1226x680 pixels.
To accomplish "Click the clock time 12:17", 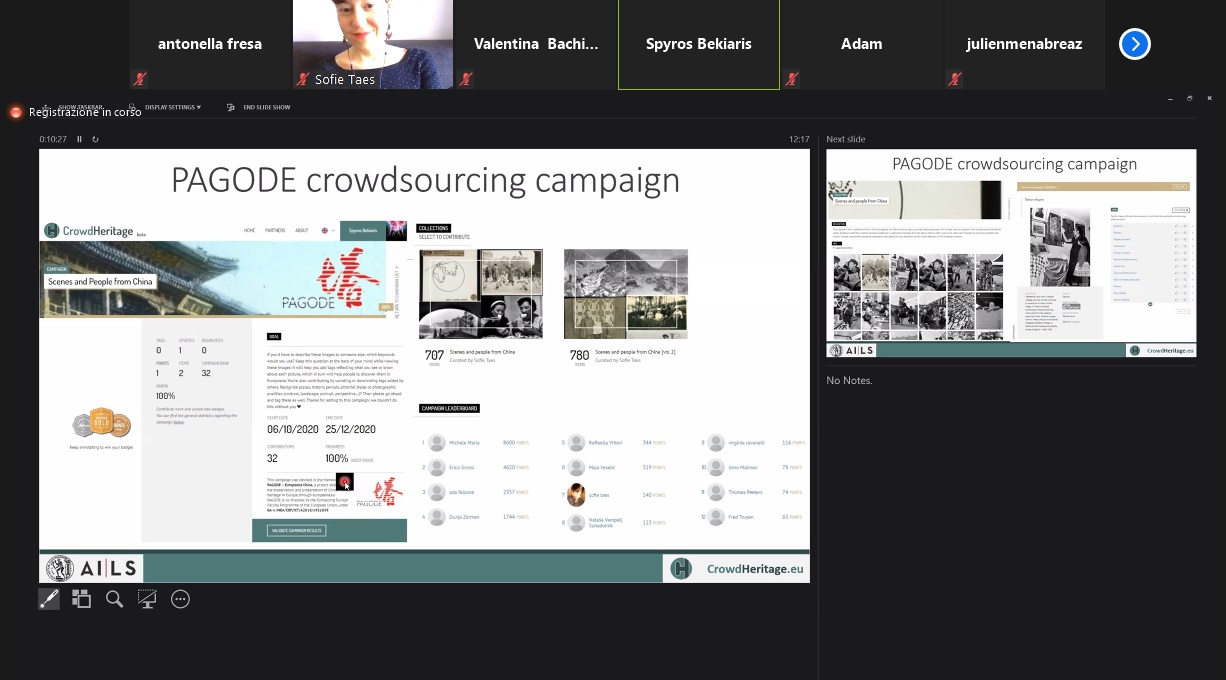I will click(799, 139).
